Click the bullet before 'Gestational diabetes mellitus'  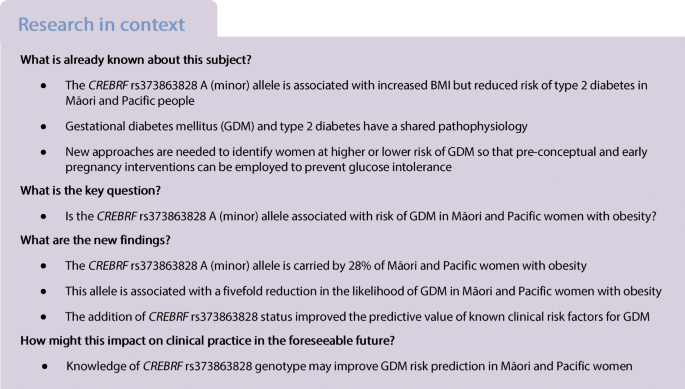pyautogui.click(x=43, y=127)
